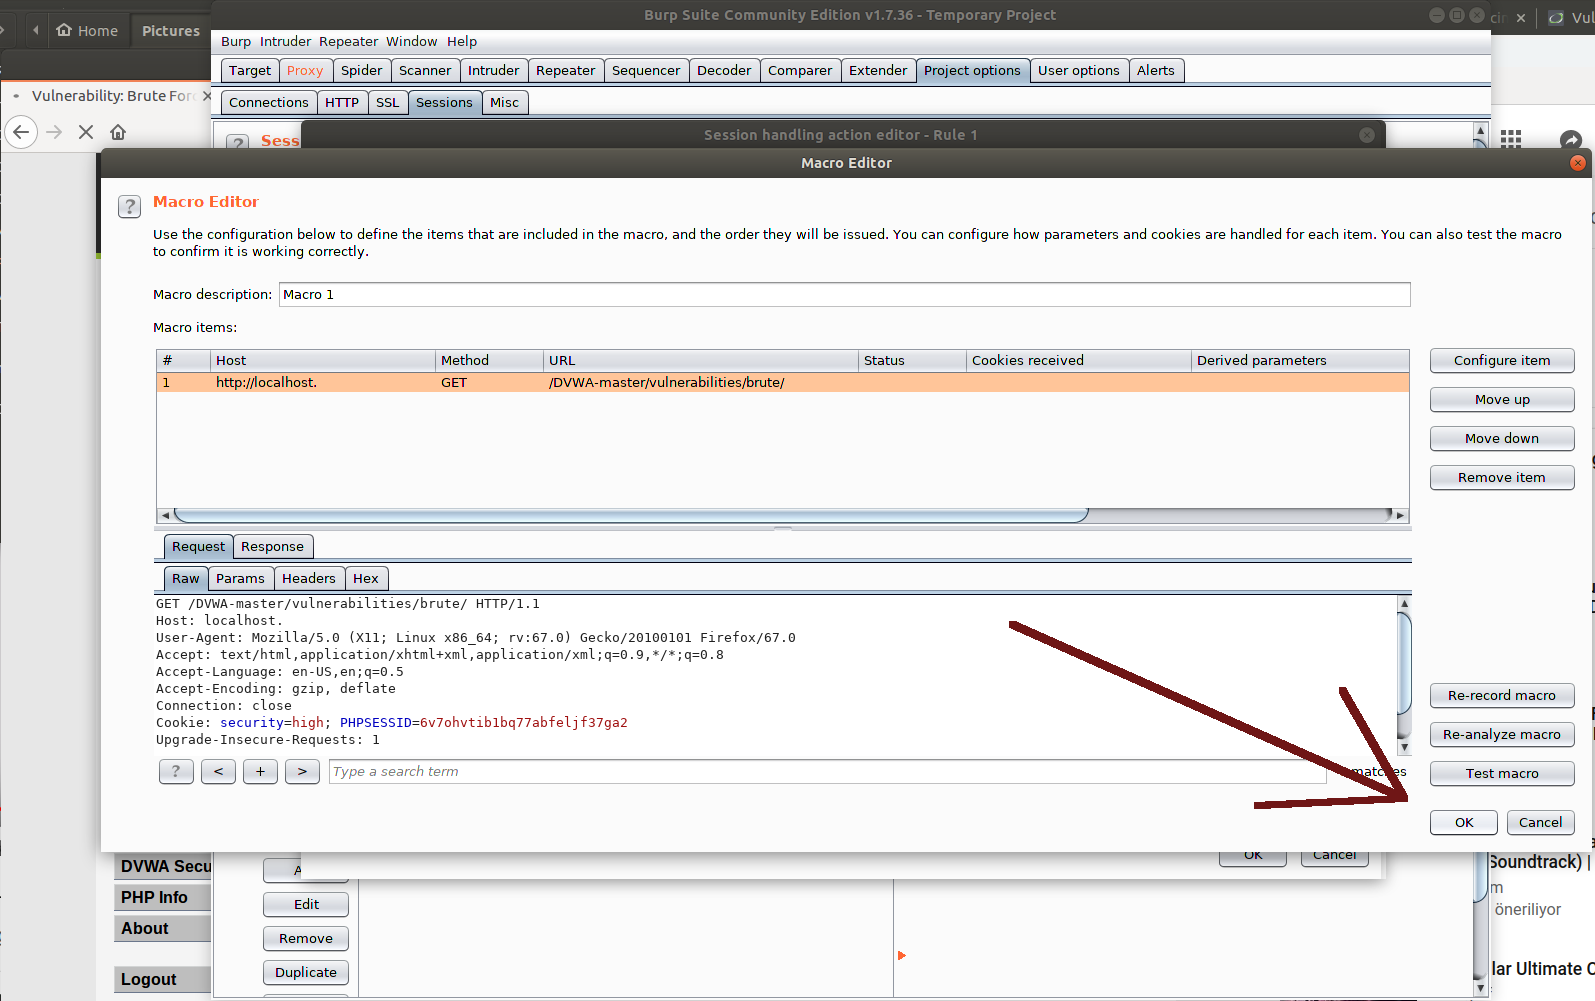Switch to User options tab
The image size is (1595, 1001).
[1079, 70]
